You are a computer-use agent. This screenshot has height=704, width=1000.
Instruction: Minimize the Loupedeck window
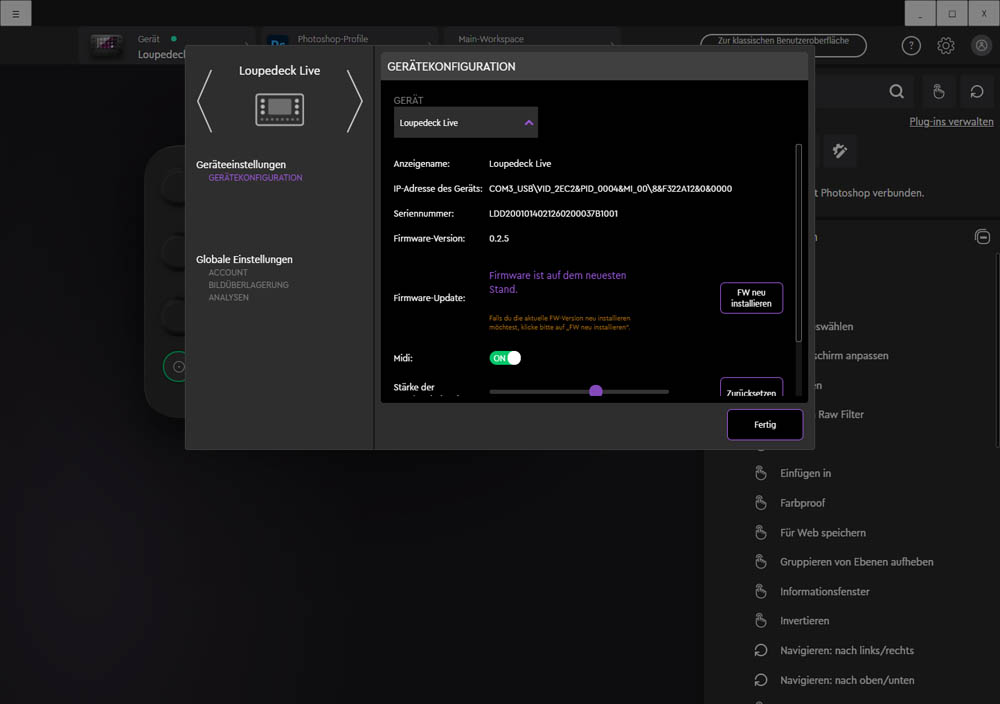920,13
